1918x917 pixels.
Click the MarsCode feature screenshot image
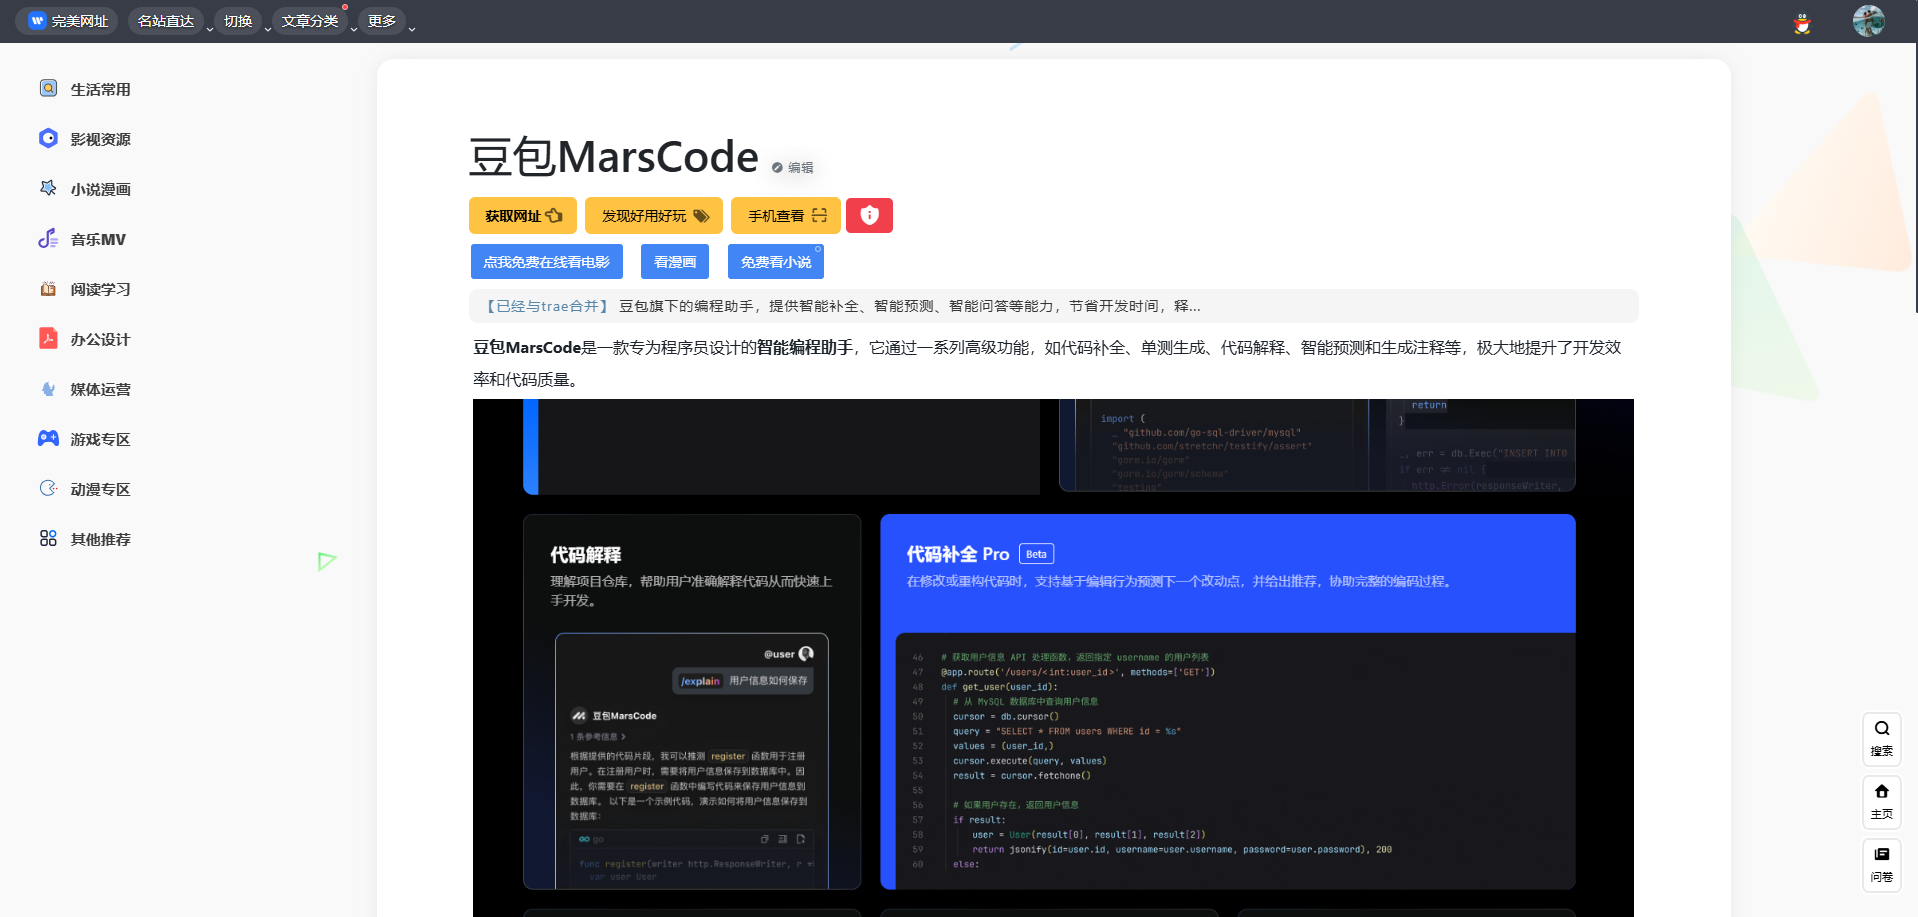pyautogui.click(x=1053, y=658)
